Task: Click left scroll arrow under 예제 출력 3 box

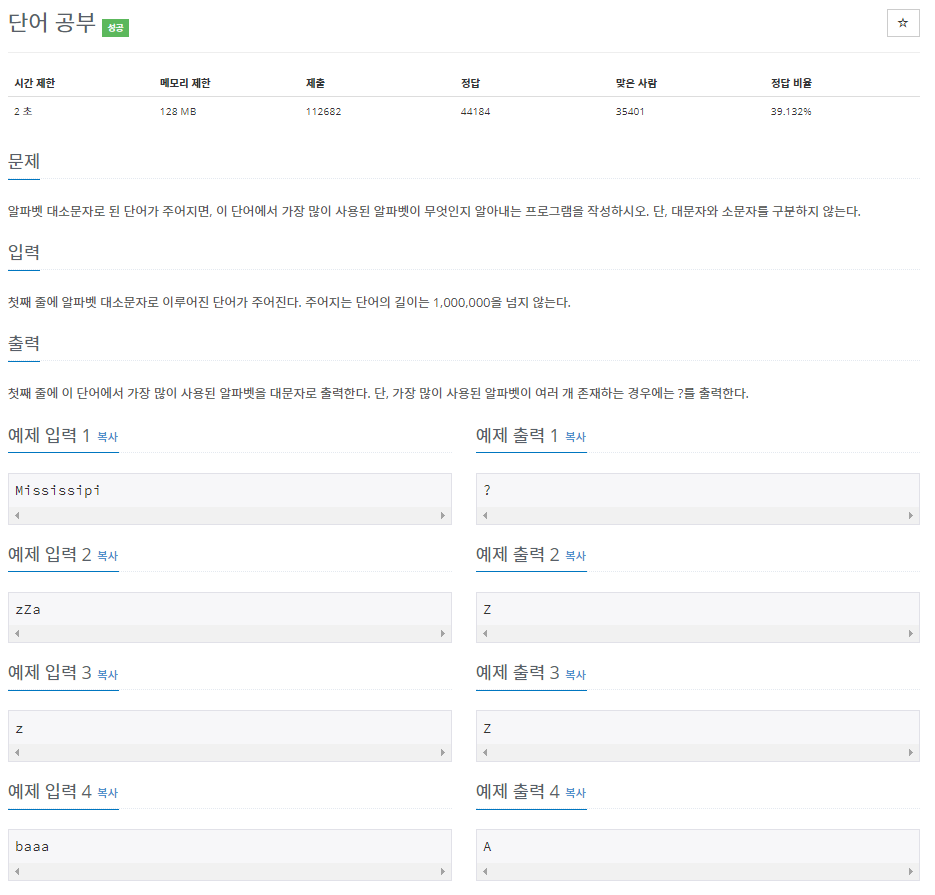Action: coord(485,752)
